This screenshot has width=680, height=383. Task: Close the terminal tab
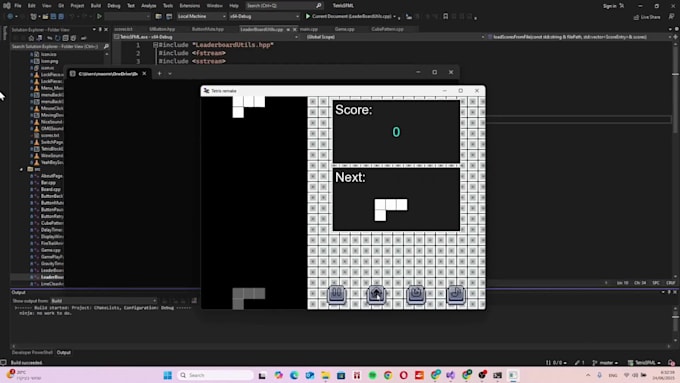coord(144,73)
